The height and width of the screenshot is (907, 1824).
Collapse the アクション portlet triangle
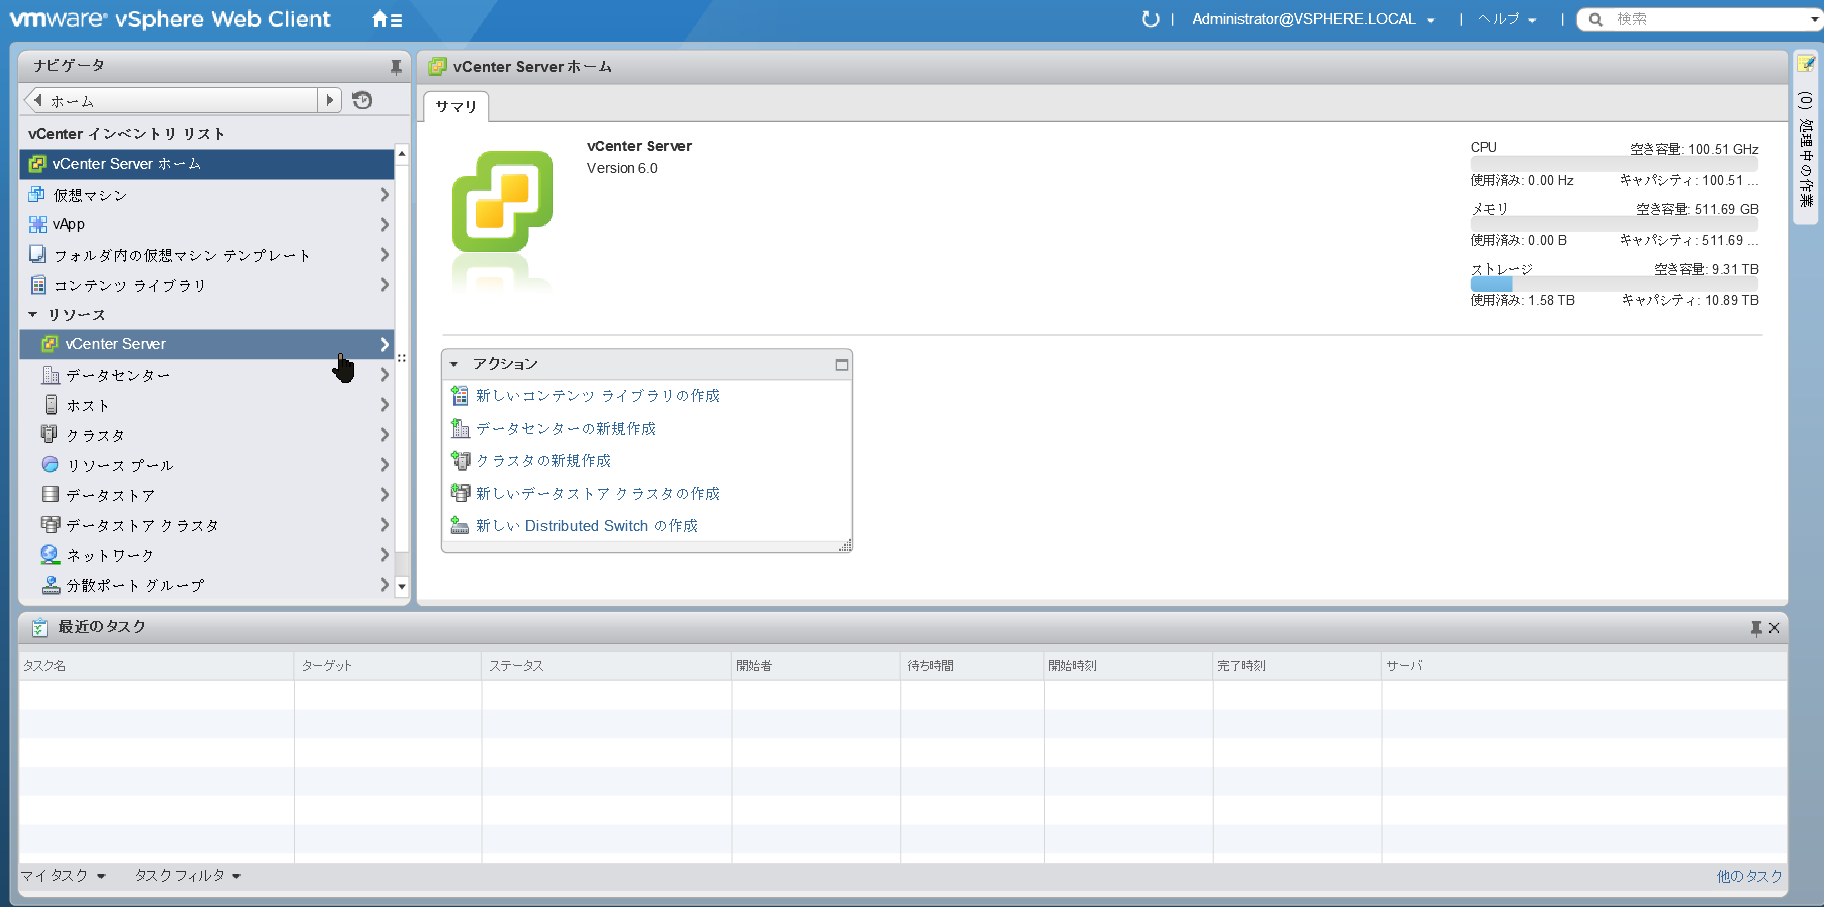pyautogui.click(x=454, y=364)
